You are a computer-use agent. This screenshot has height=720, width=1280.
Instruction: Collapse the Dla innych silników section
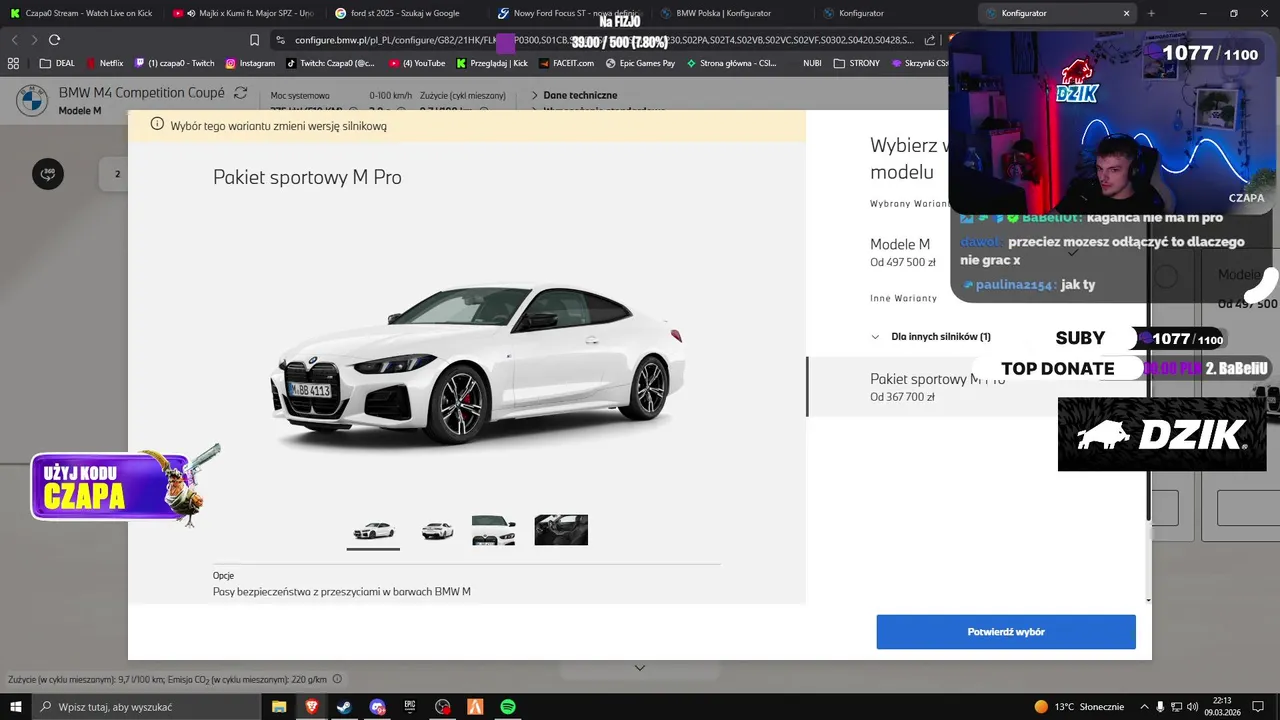pos(931,337)
